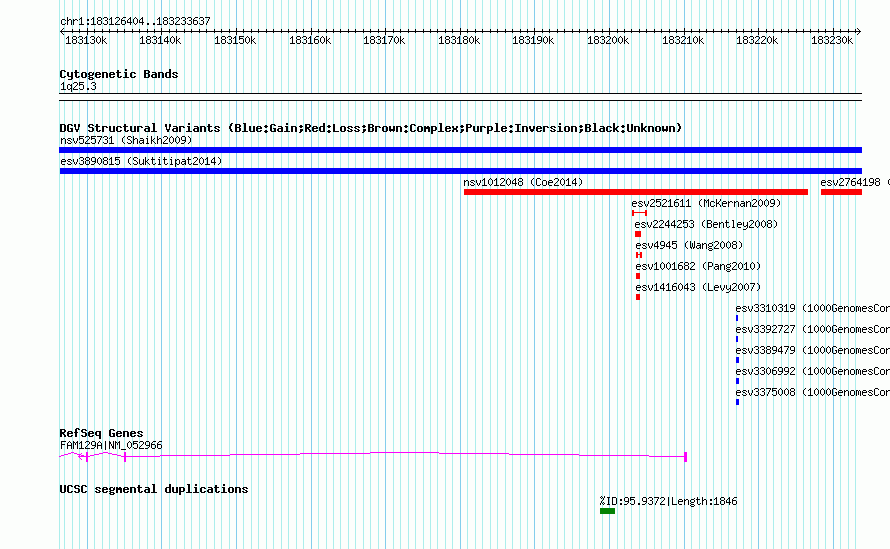The image size is (890, 549).
Task: Open the esv1416043 (Levy2007) label
Action: click(698, 287)
